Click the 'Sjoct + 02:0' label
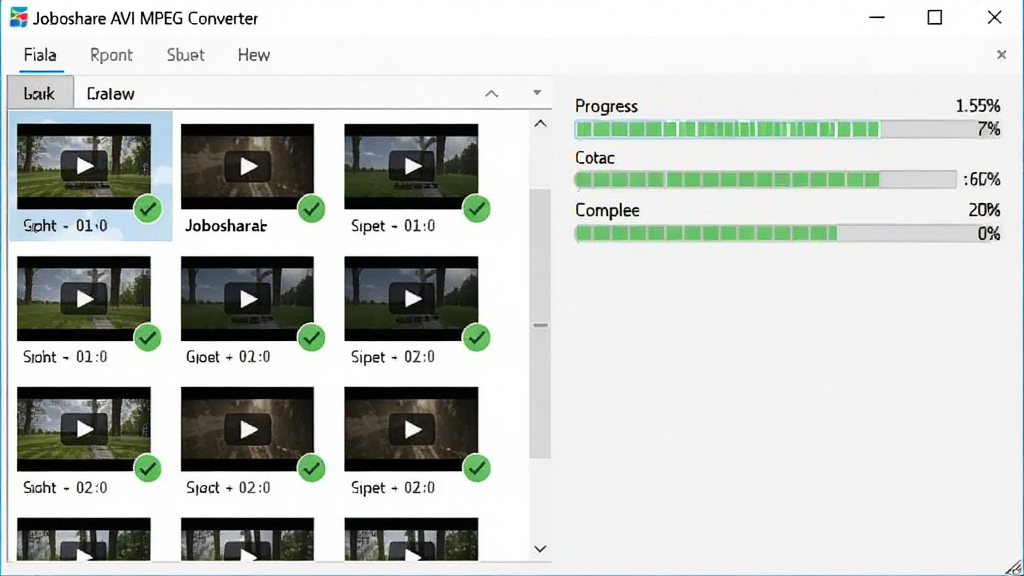Viewport: 1024px width, 576px height. pos(228,488)
